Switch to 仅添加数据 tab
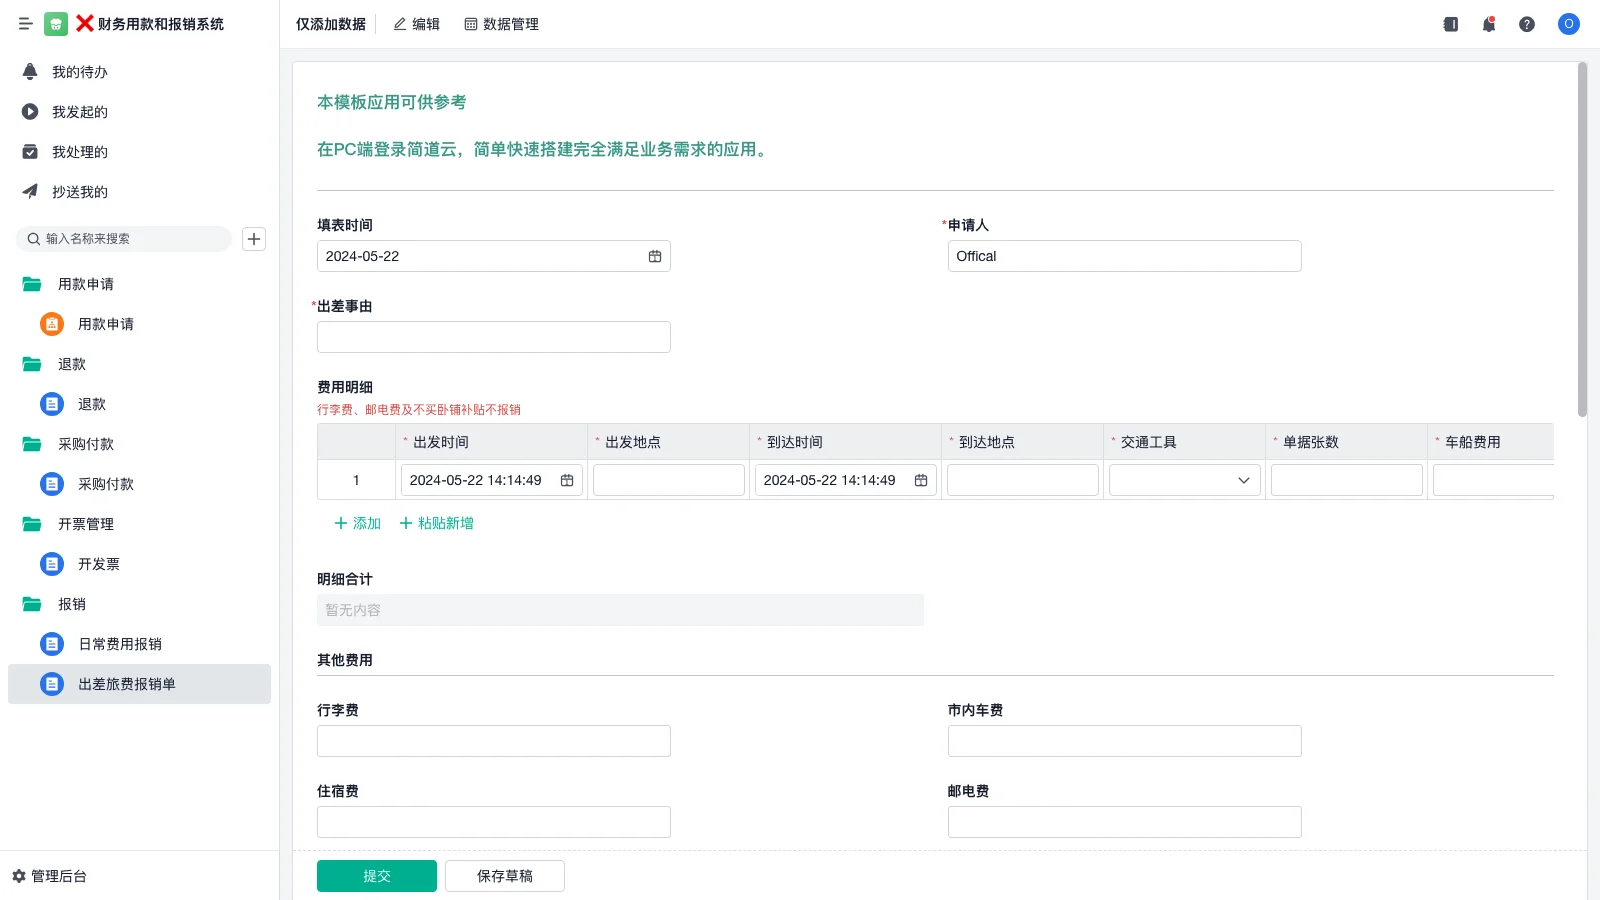 click(331, 24)
